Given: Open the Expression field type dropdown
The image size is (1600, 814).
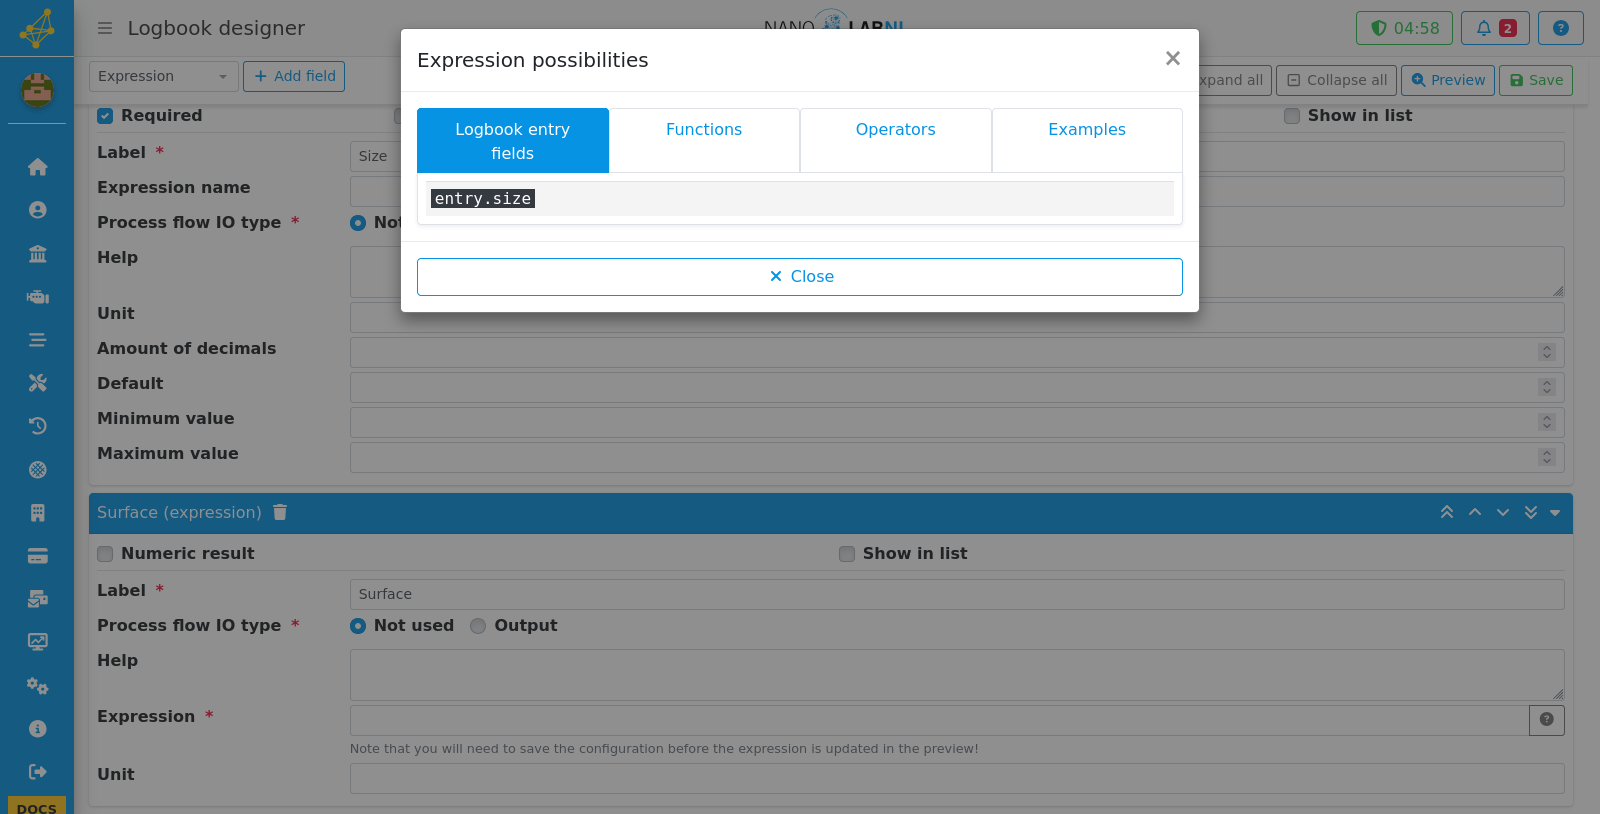Looking at the screenshot, I should pos(164,76).
